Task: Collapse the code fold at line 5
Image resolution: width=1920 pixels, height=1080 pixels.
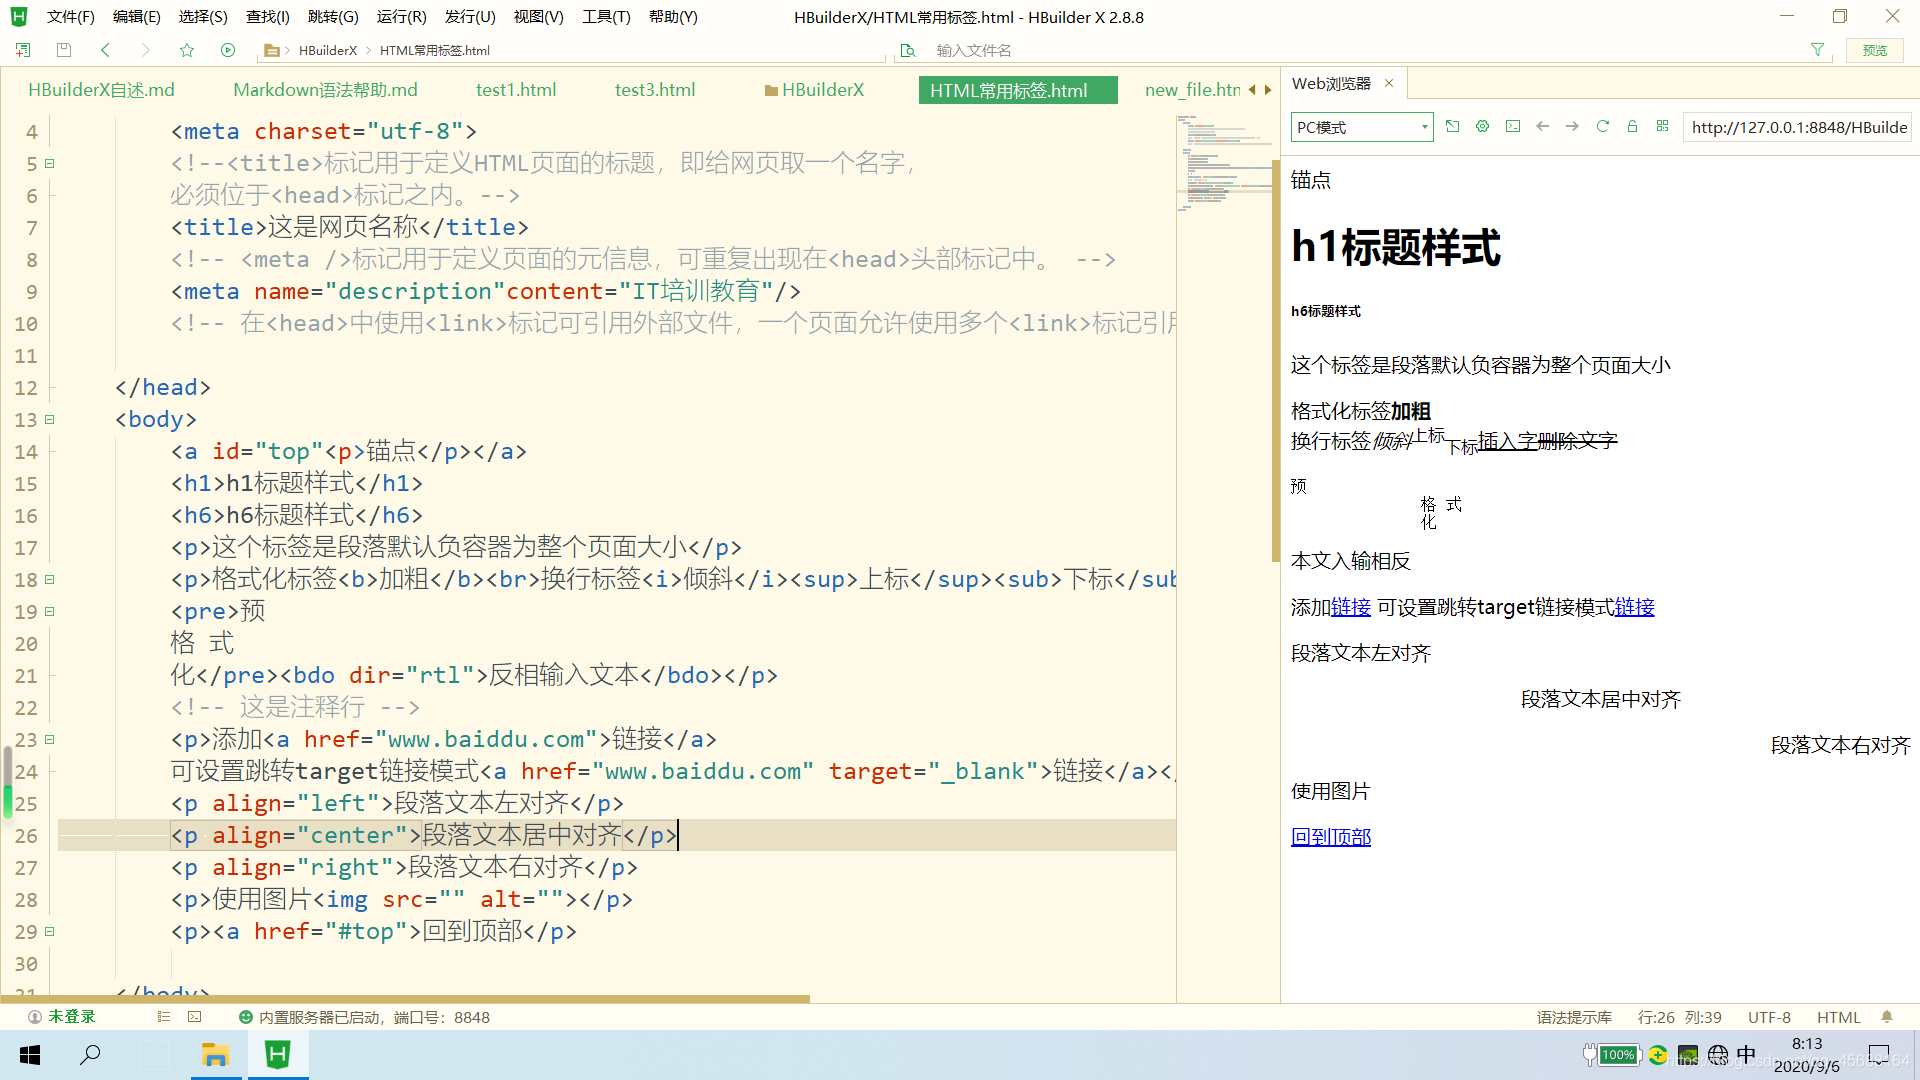Action: click(x=49, y=163)
